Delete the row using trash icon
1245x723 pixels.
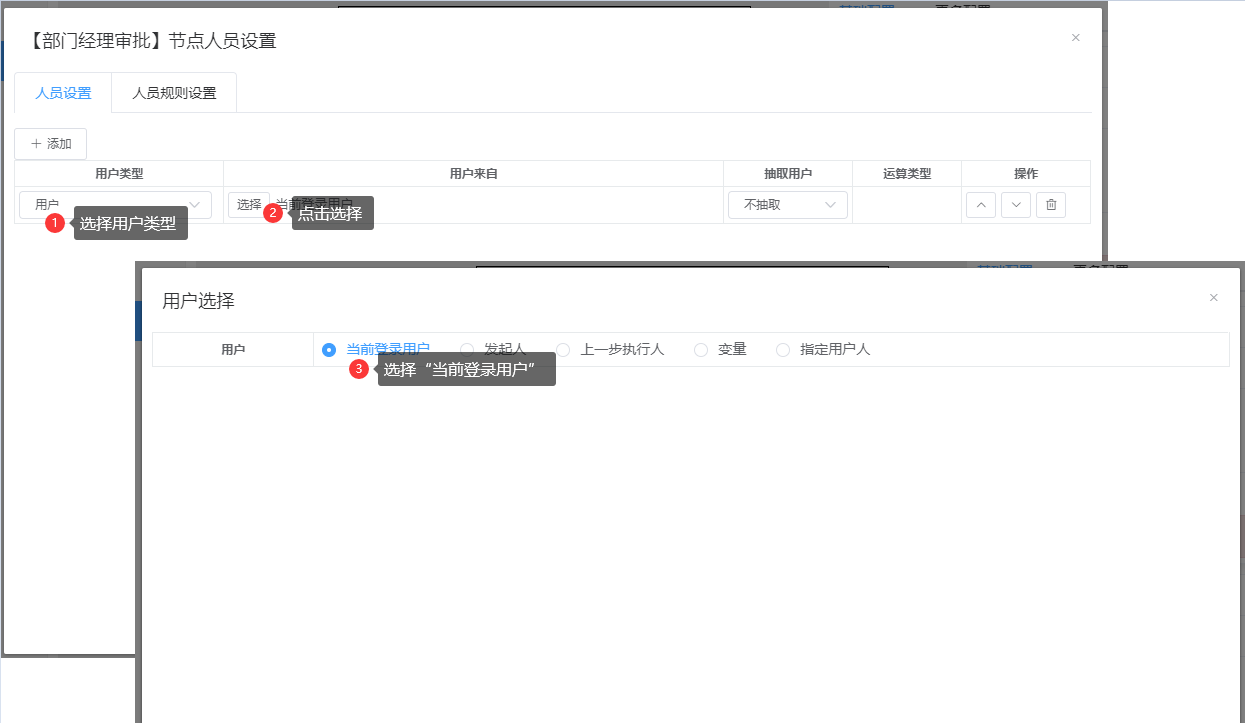pyautogui.click(x=1051, y=205)
